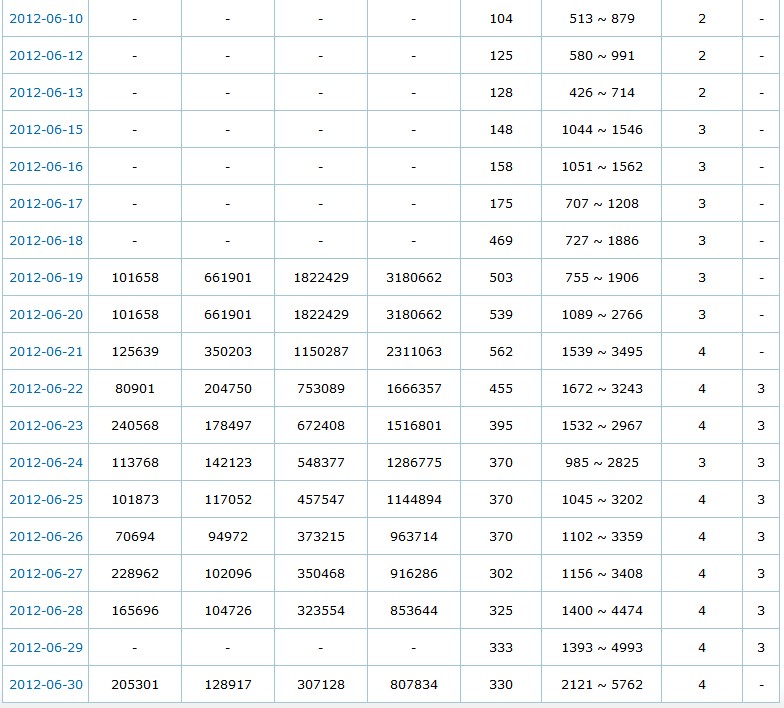
Task: Follow the 2012-06-23 date link
Action: click(x=46, y=426)
